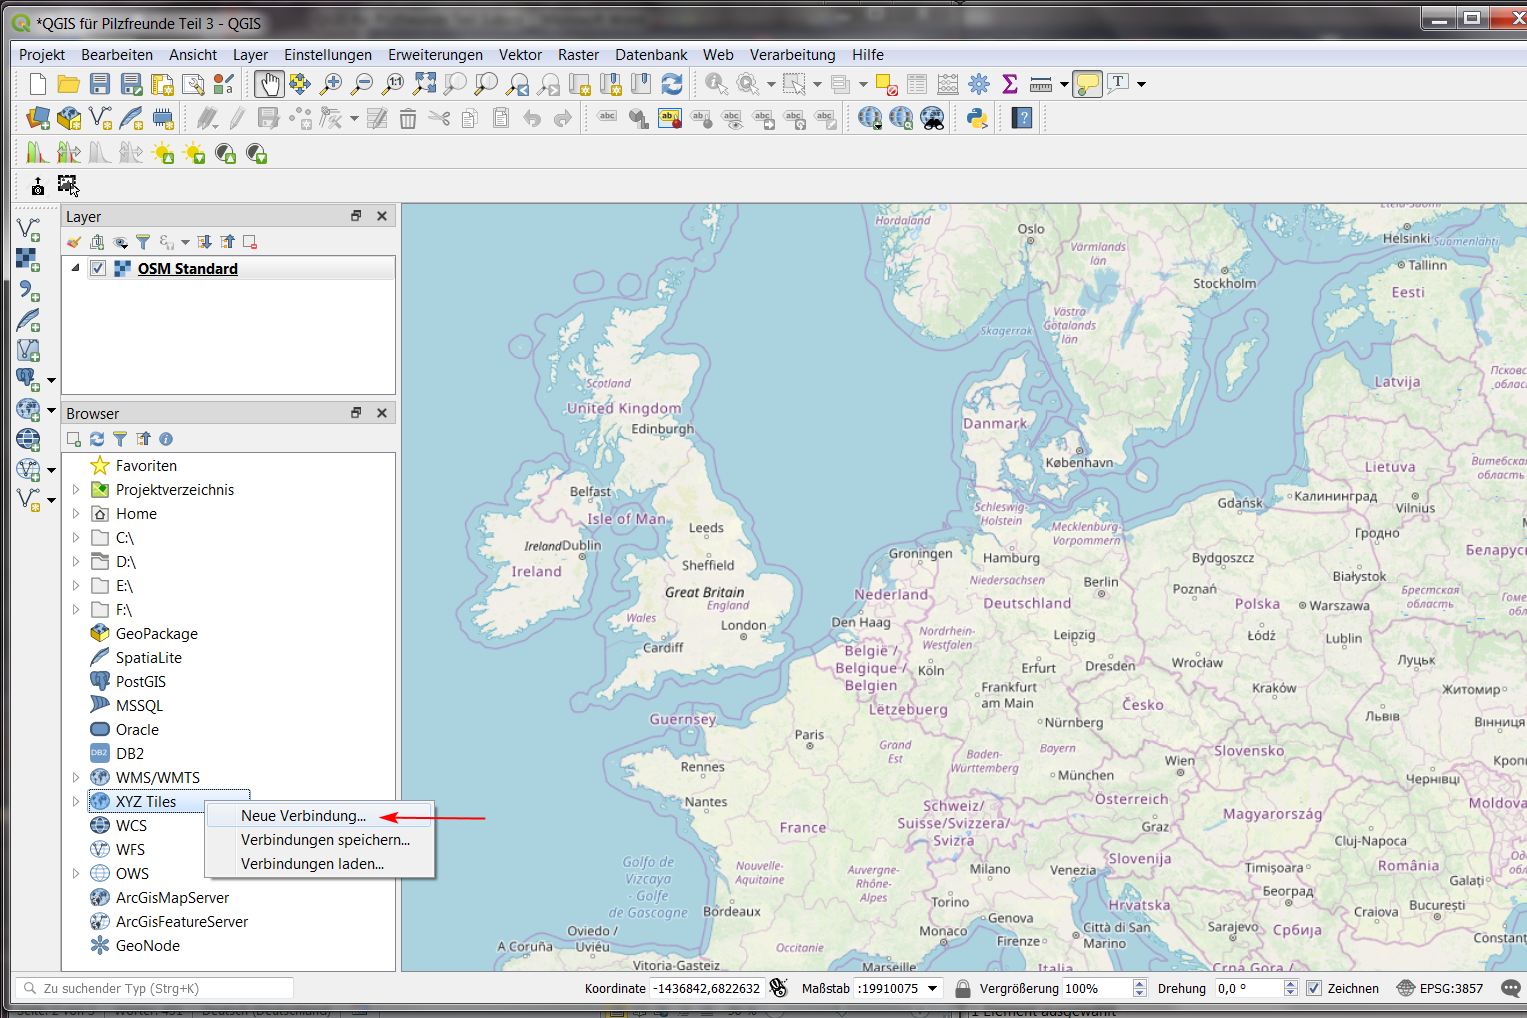Image resolution: width=1527 pixels, height=1018 pixels.
Task: Click the Refresh map icon
Action: [672, 84]
